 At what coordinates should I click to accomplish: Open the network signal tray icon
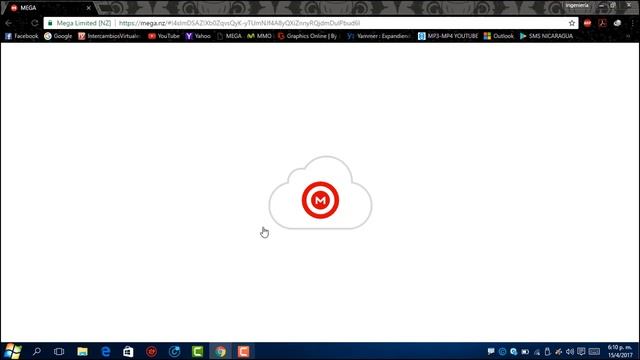click(x=537, y=352)
